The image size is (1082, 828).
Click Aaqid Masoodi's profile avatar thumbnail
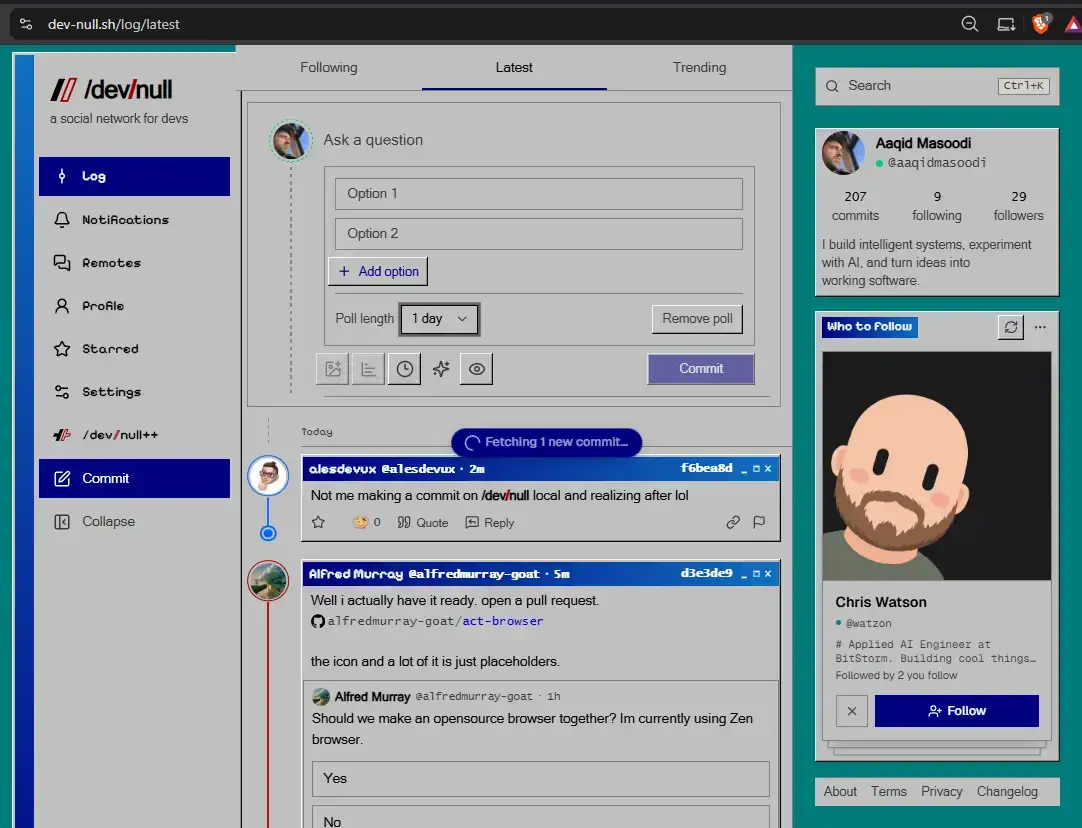843,152
